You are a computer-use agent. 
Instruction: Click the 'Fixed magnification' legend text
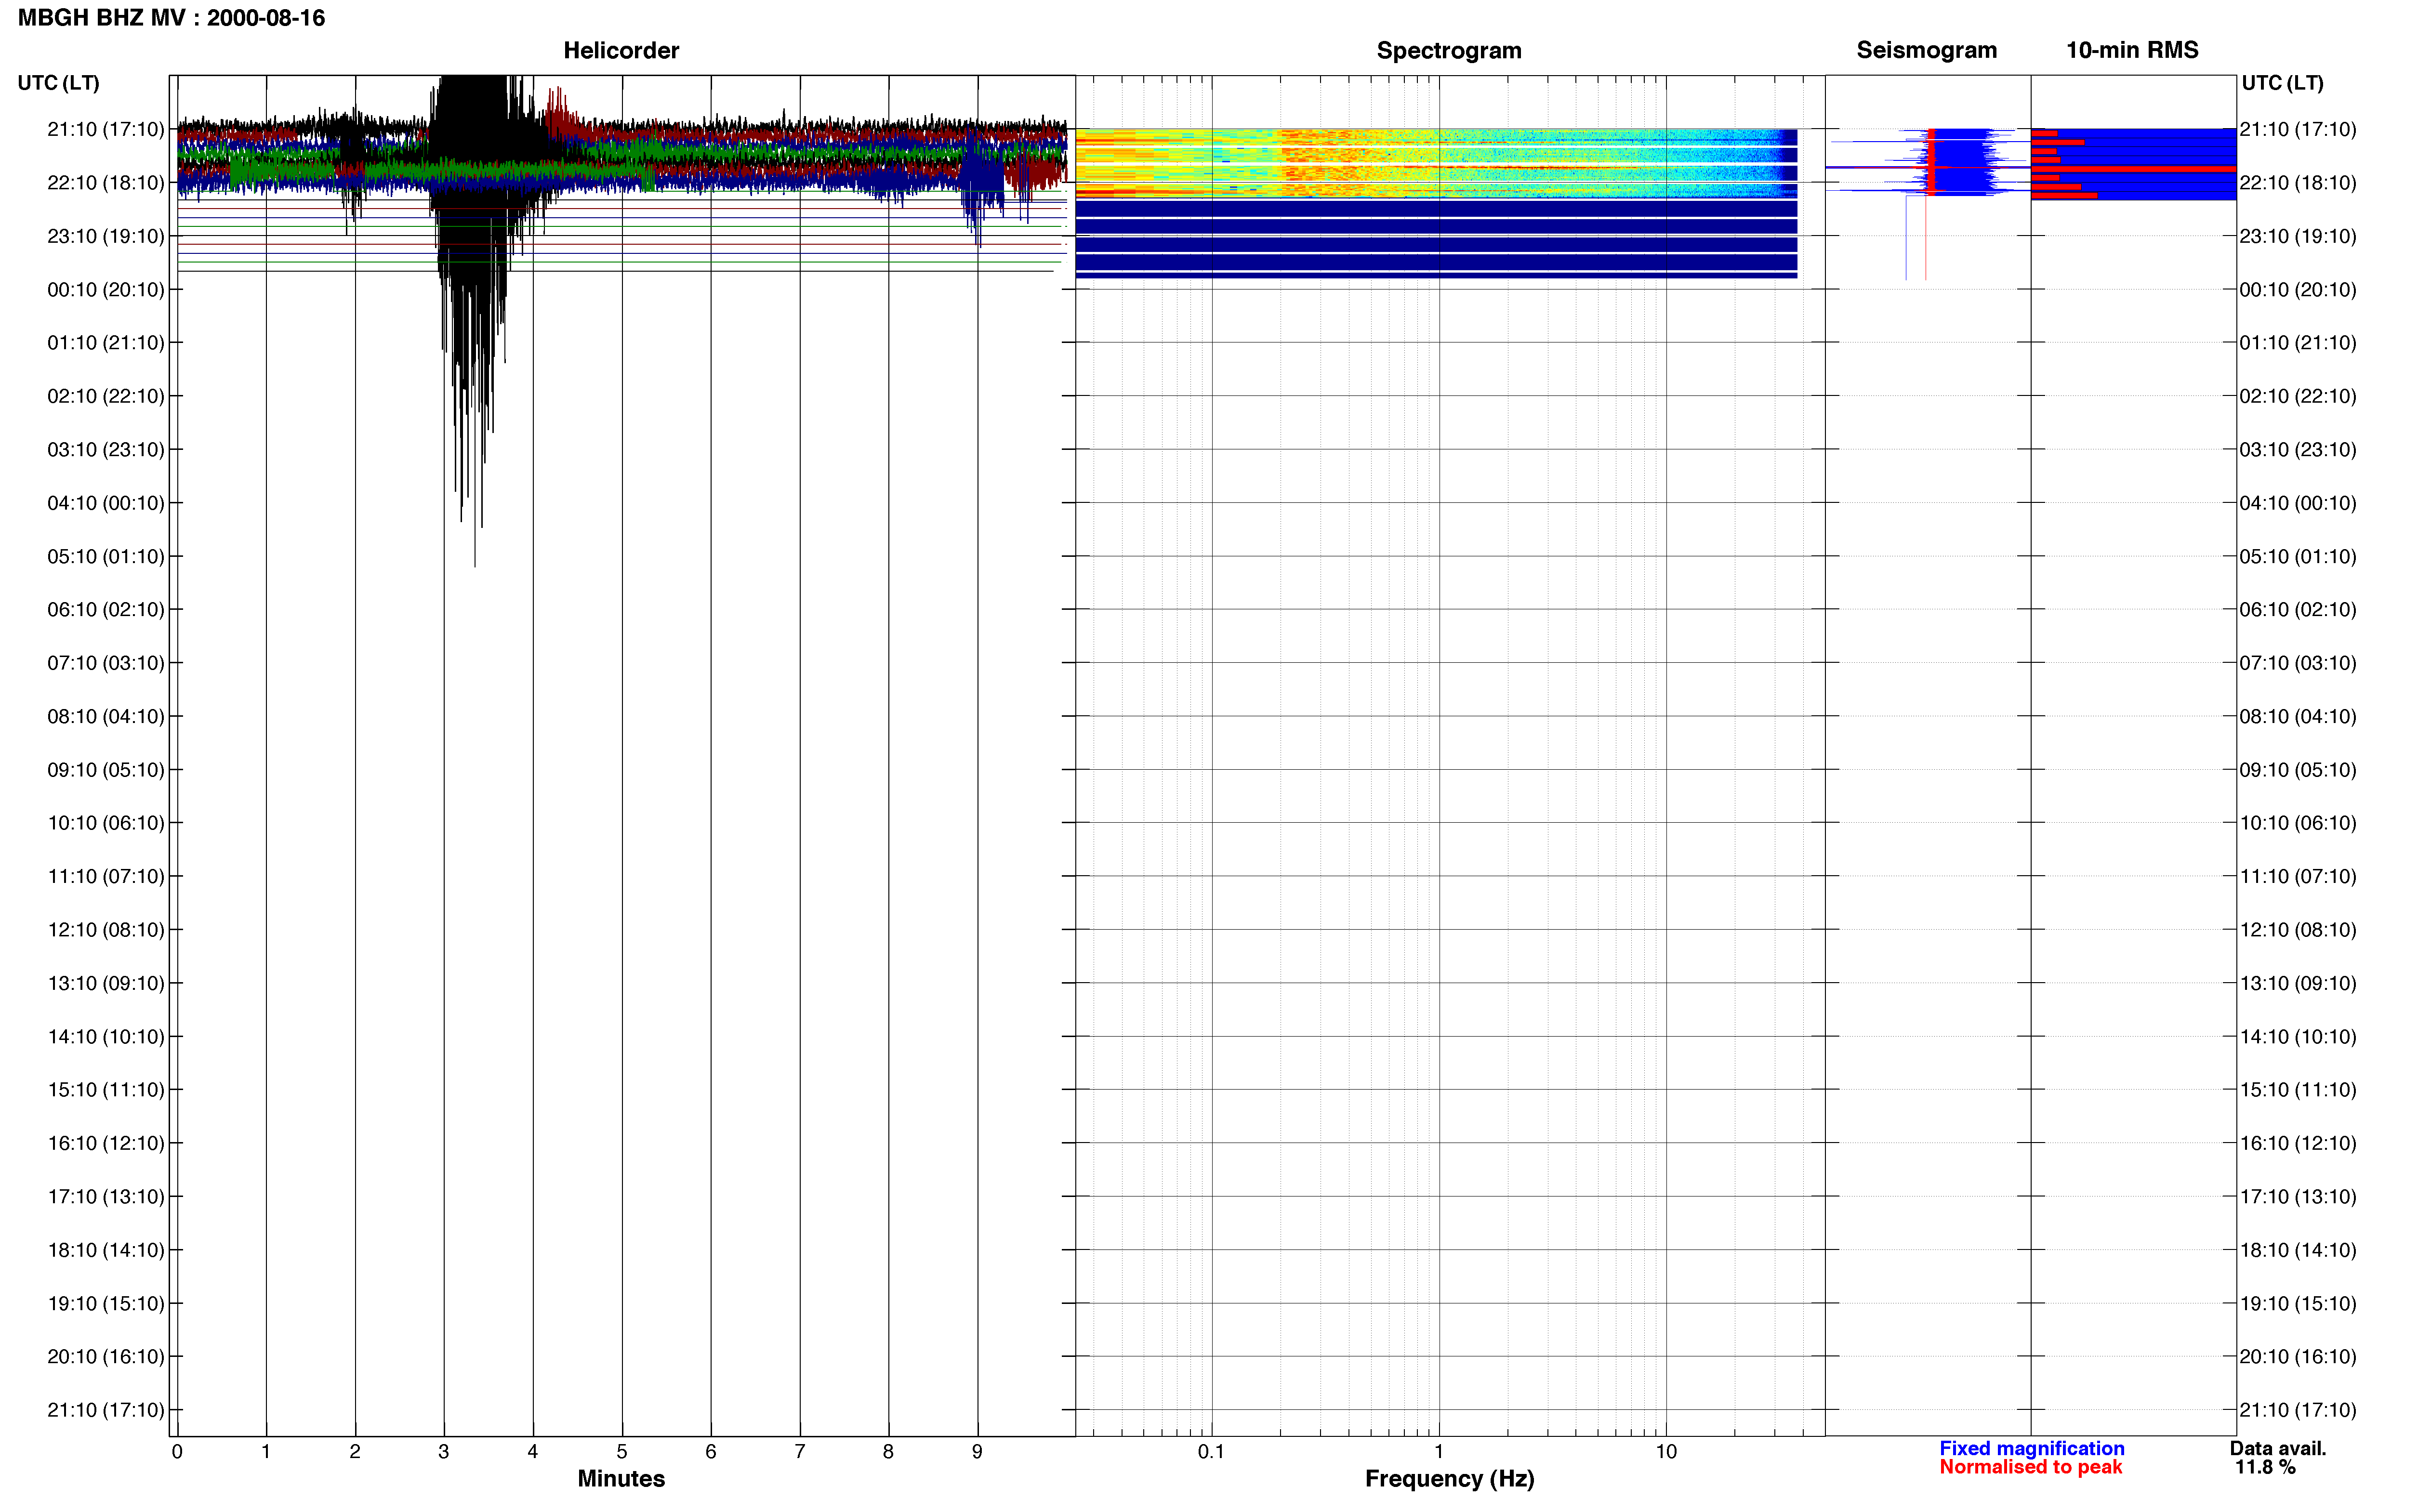2032,1448
